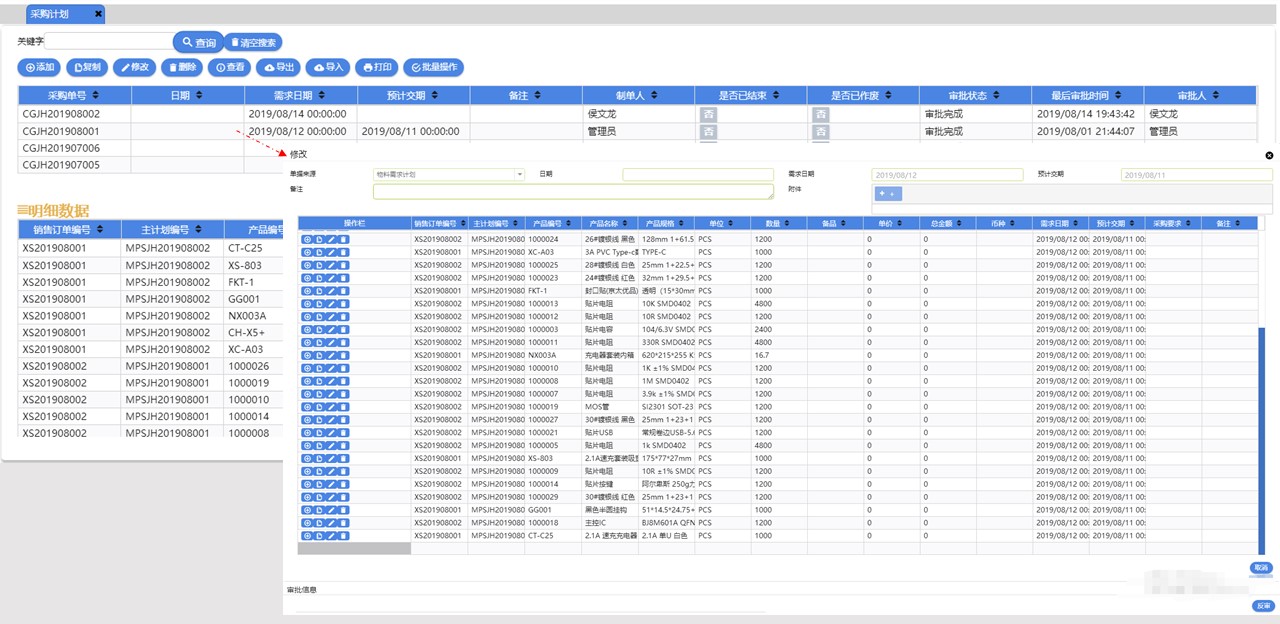Click the 添加 add button
The height and width of the screenshot is (624, 1280).
tap(40, 67)
